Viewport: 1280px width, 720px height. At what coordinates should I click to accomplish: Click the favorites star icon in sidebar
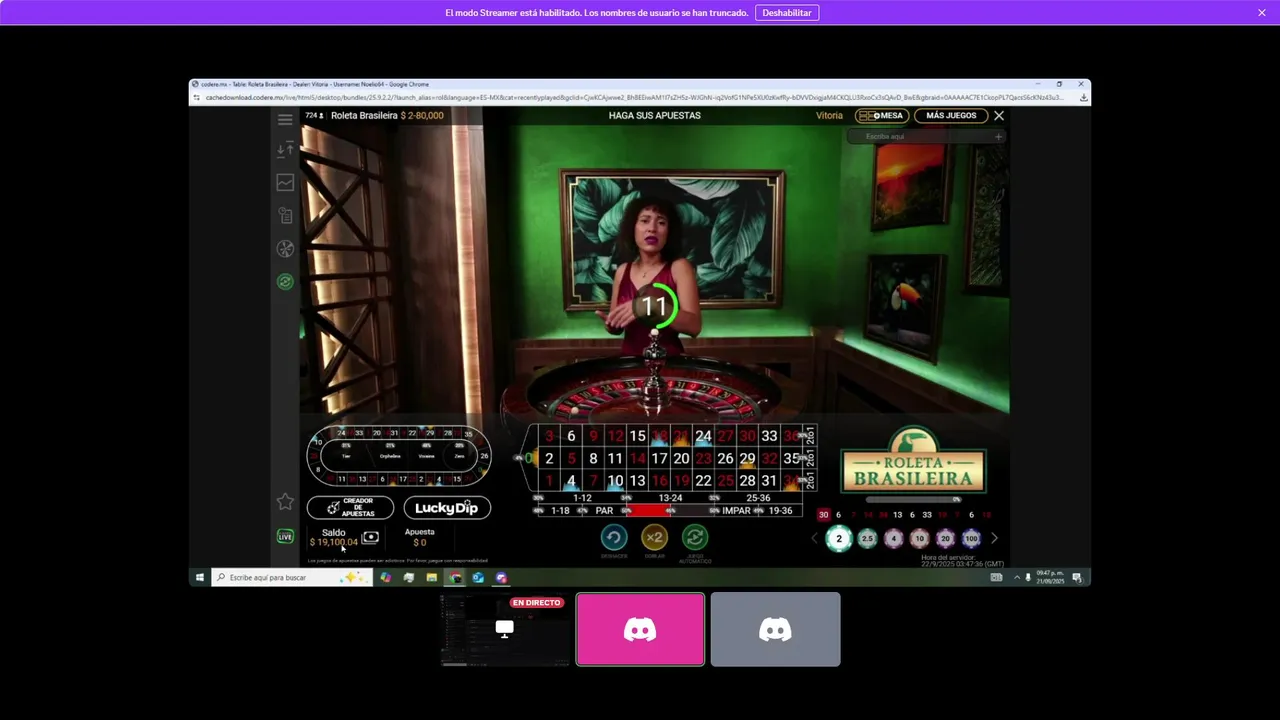(285, 502)
